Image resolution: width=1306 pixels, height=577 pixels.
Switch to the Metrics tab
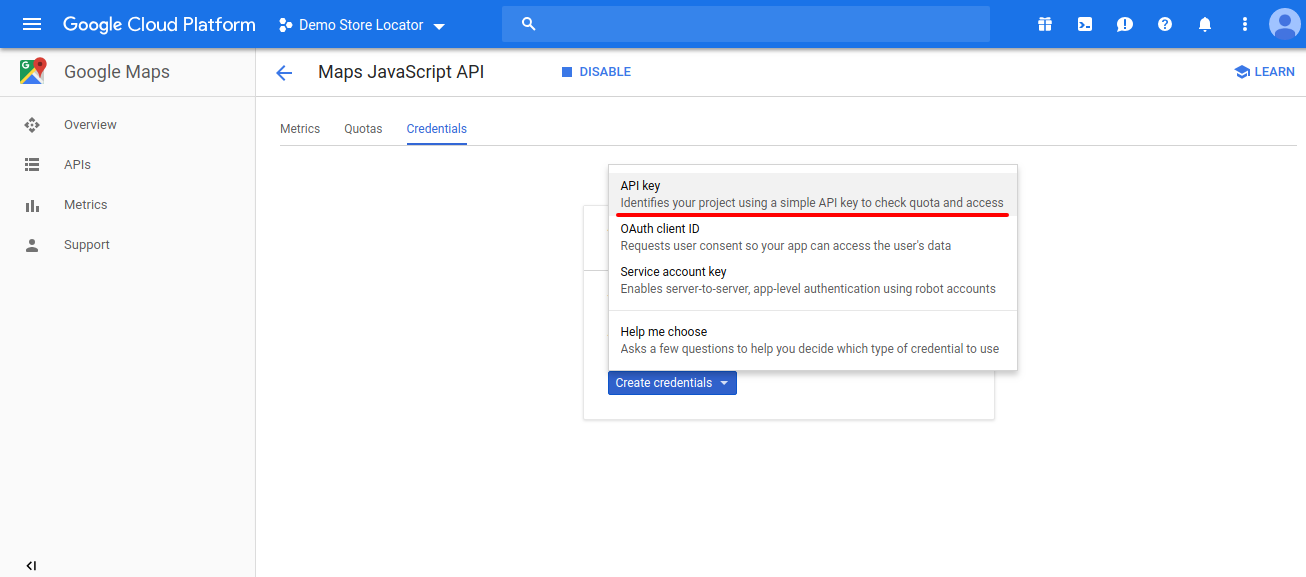[300, 129]
